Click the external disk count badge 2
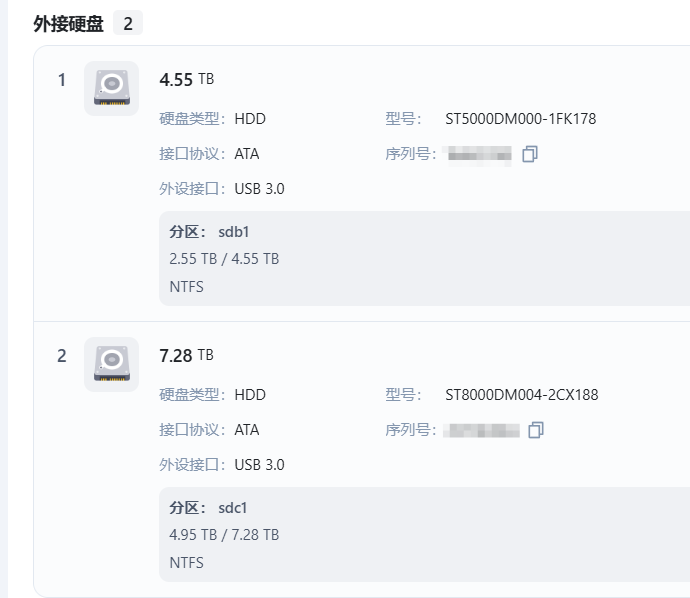The height and width of the screenshot is (598, 690). [128, 23]
